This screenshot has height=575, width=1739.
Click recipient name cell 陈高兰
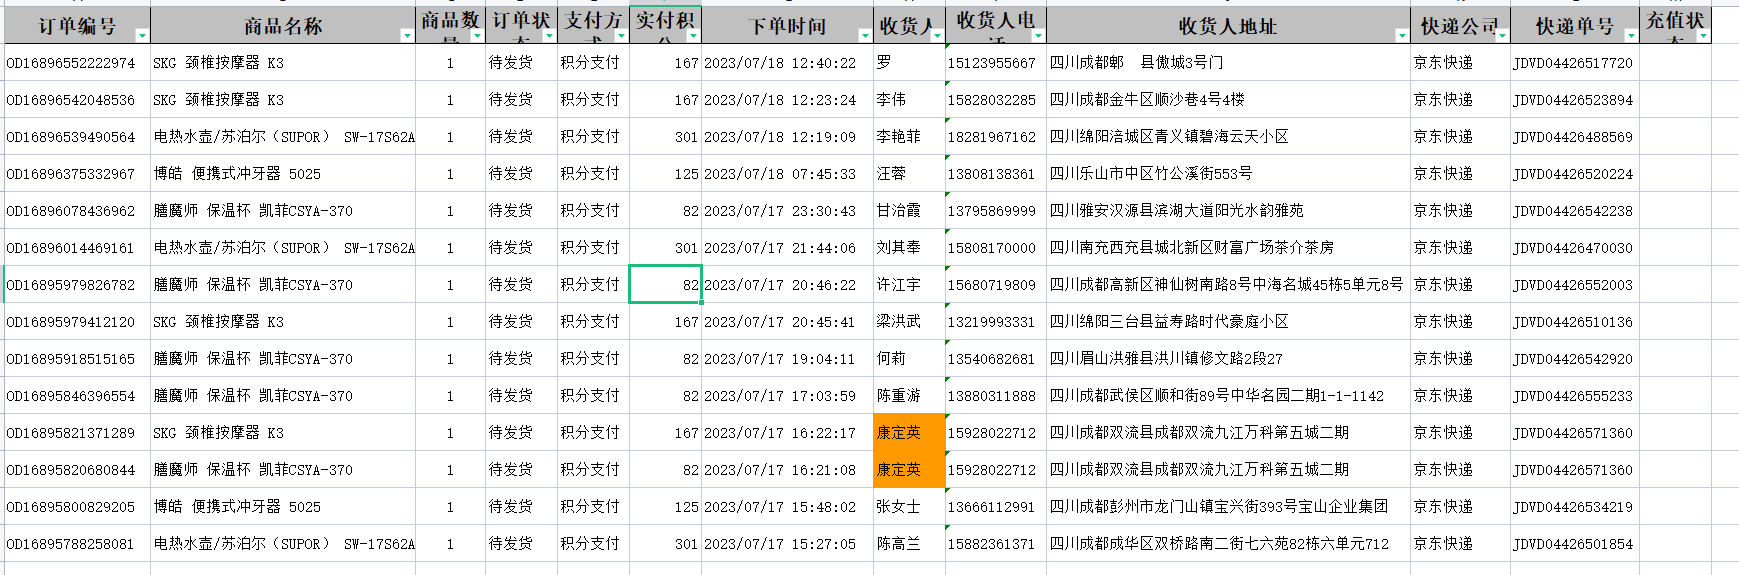tap(909, 543)
